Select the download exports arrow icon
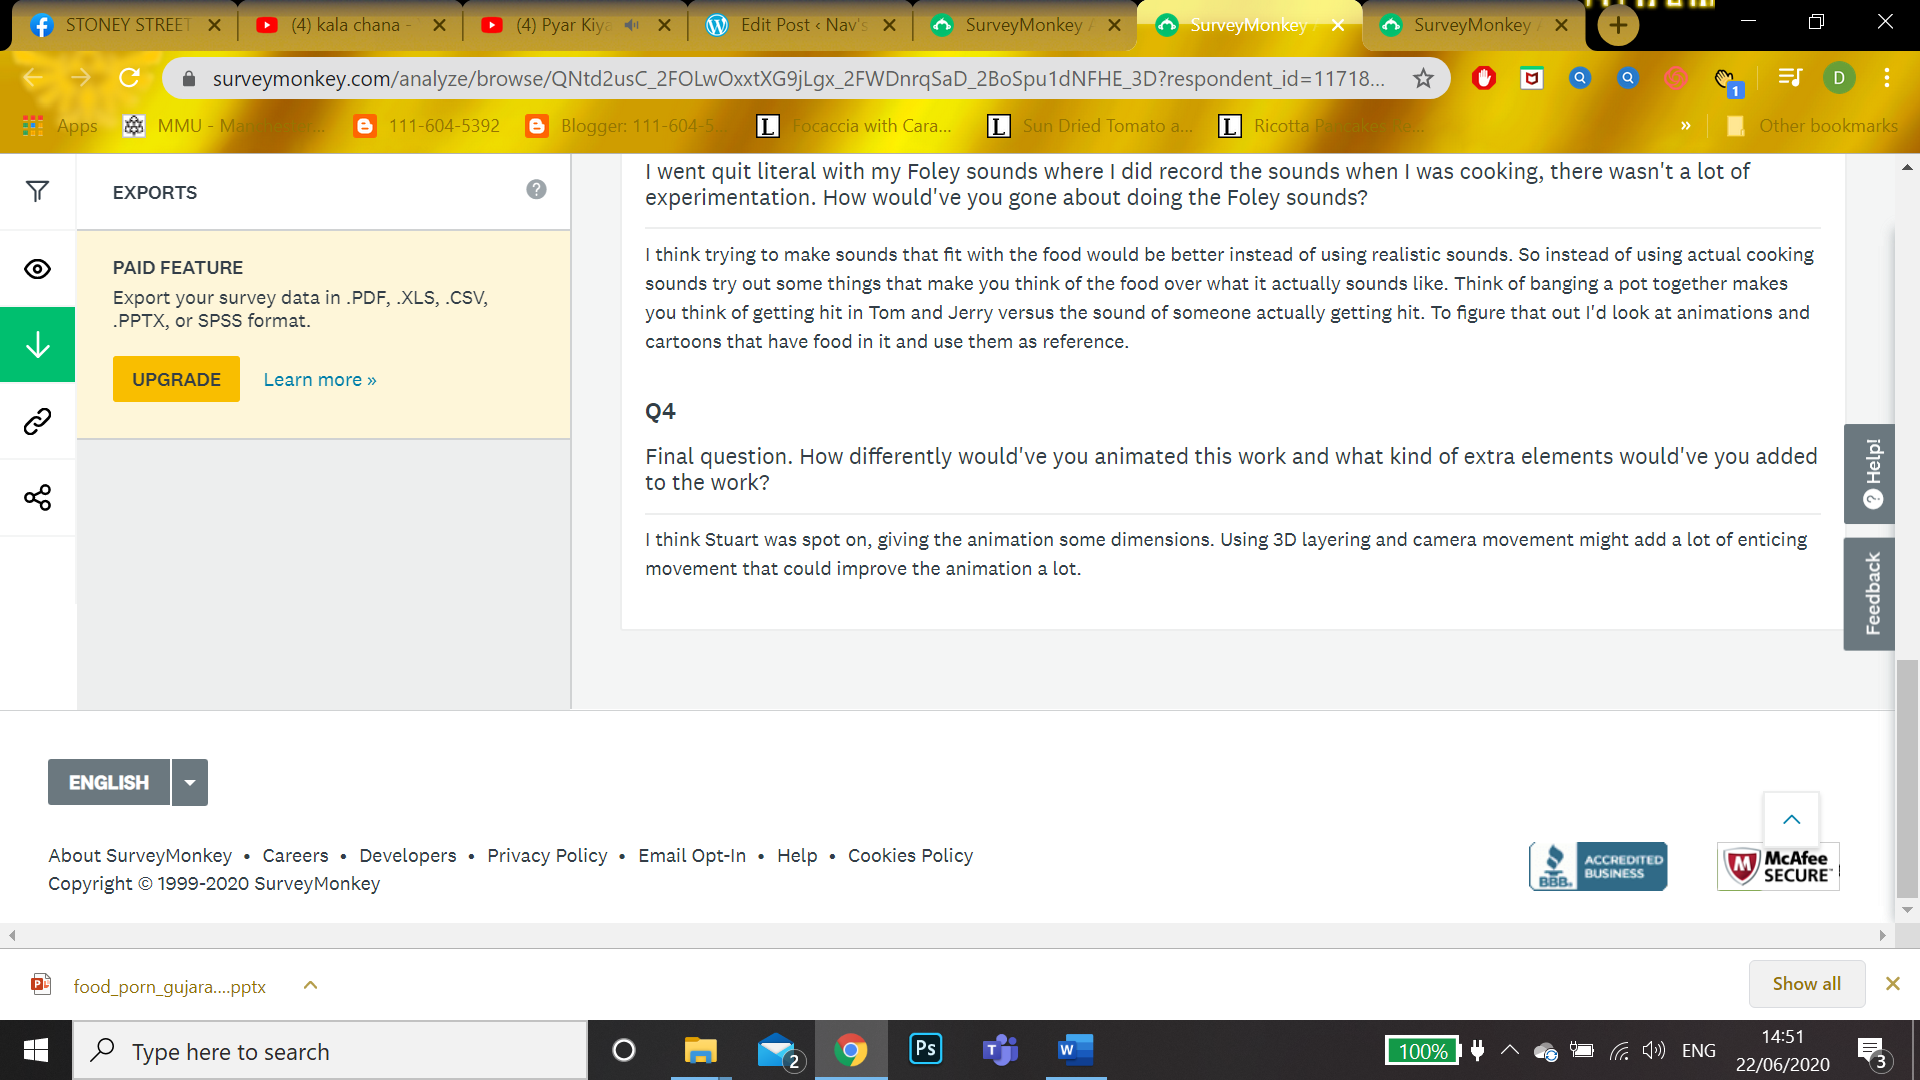 pyautogui.click(x=37, y=345)
